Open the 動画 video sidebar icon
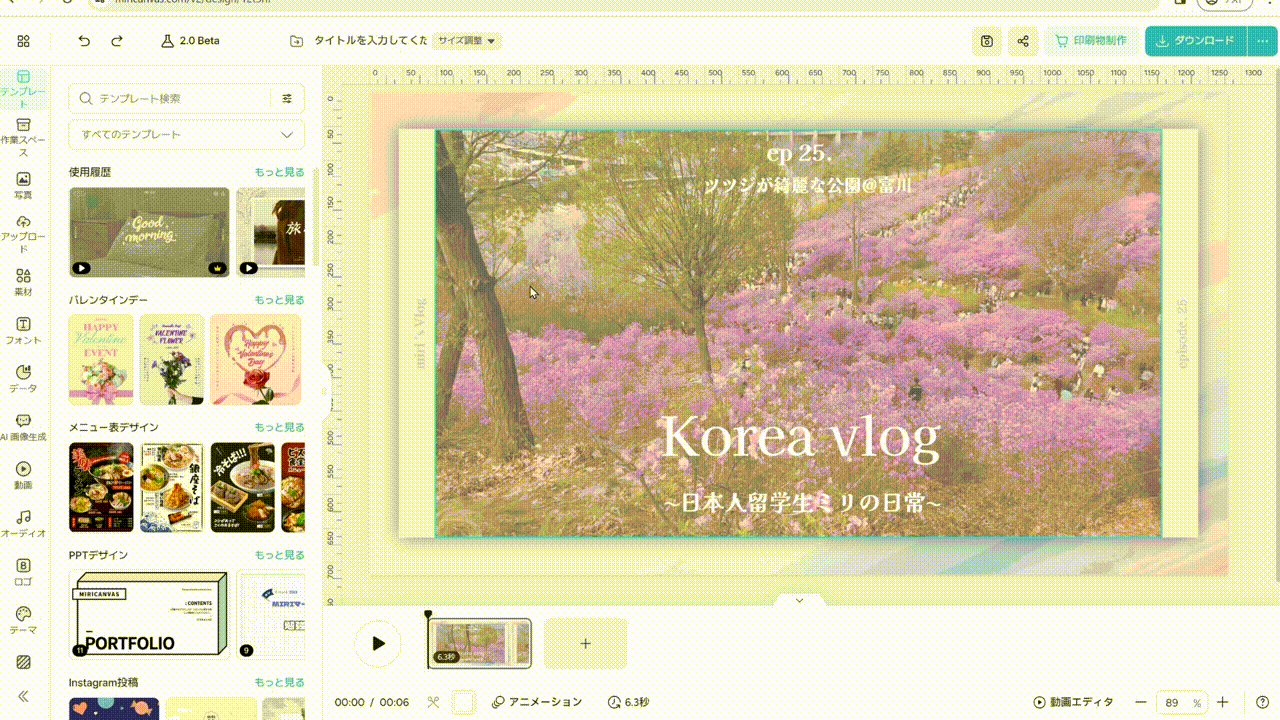1280x720 pixels. 23,476
